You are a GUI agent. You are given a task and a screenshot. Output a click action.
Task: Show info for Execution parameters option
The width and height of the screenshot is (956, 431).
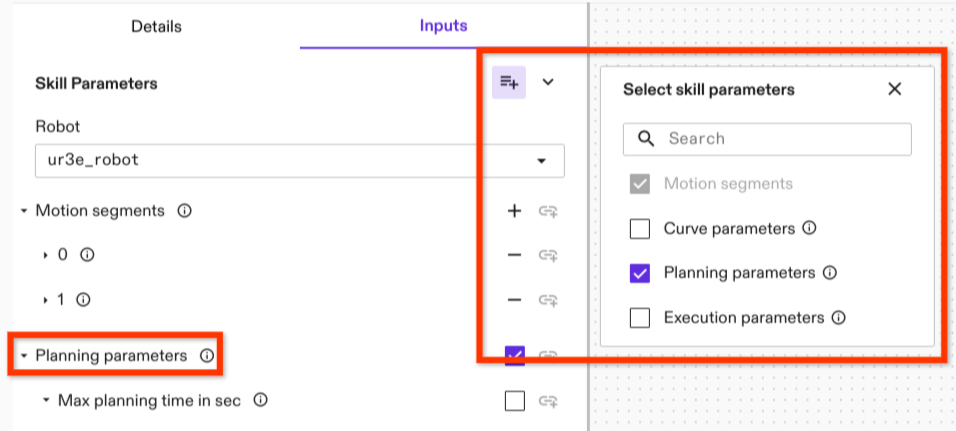[x=838, y=318]
